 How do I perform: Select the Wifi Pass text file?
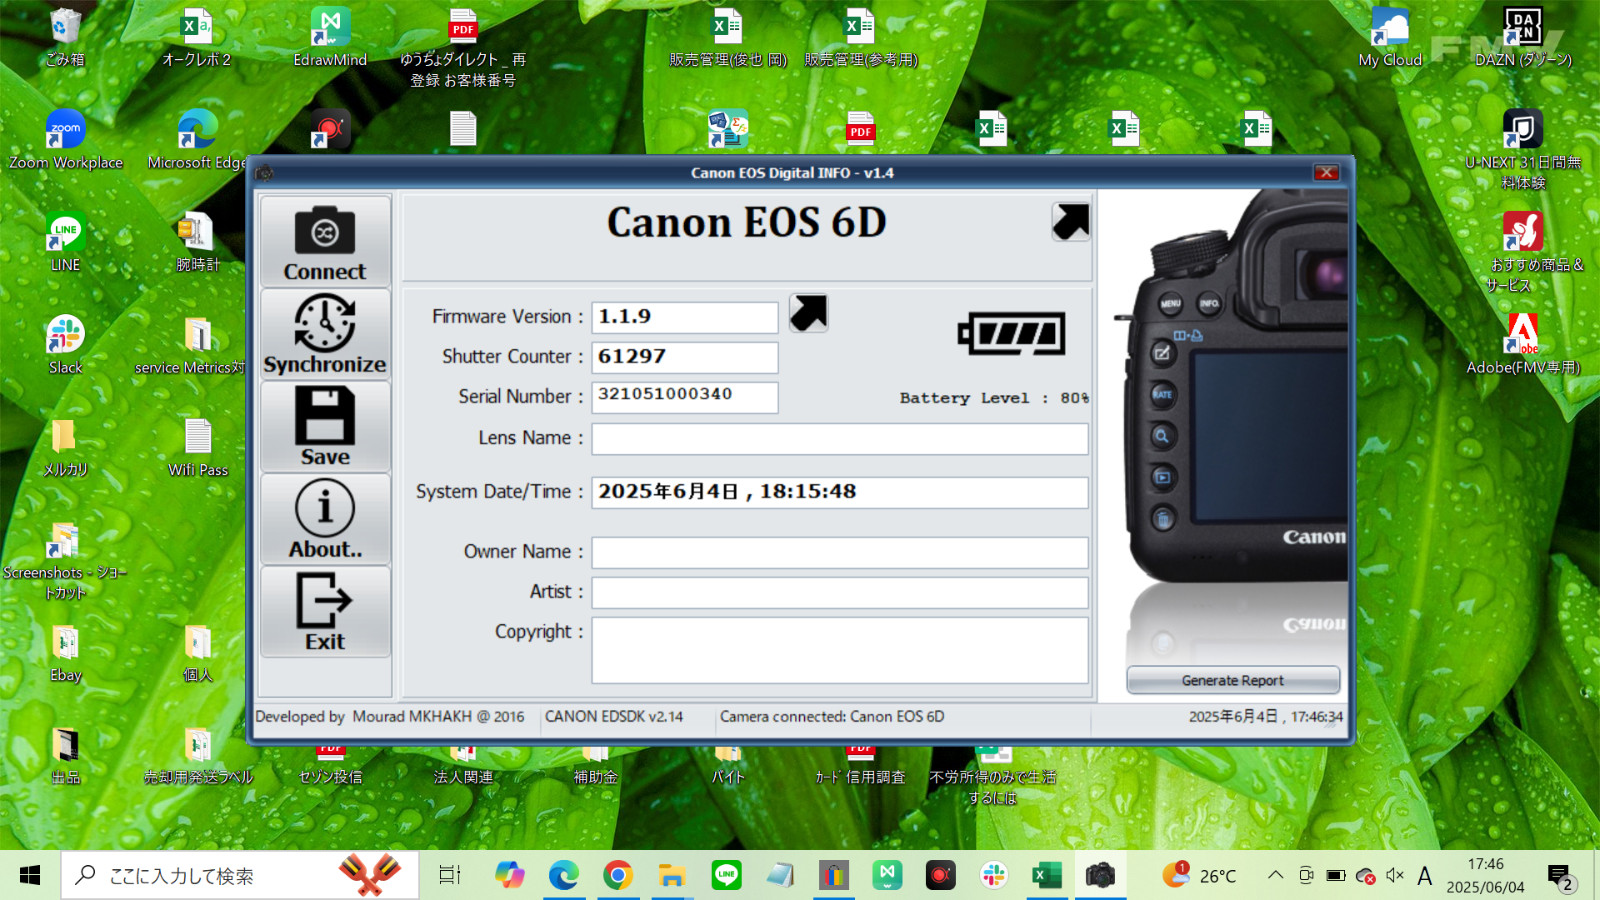click(x=197, y=448)
